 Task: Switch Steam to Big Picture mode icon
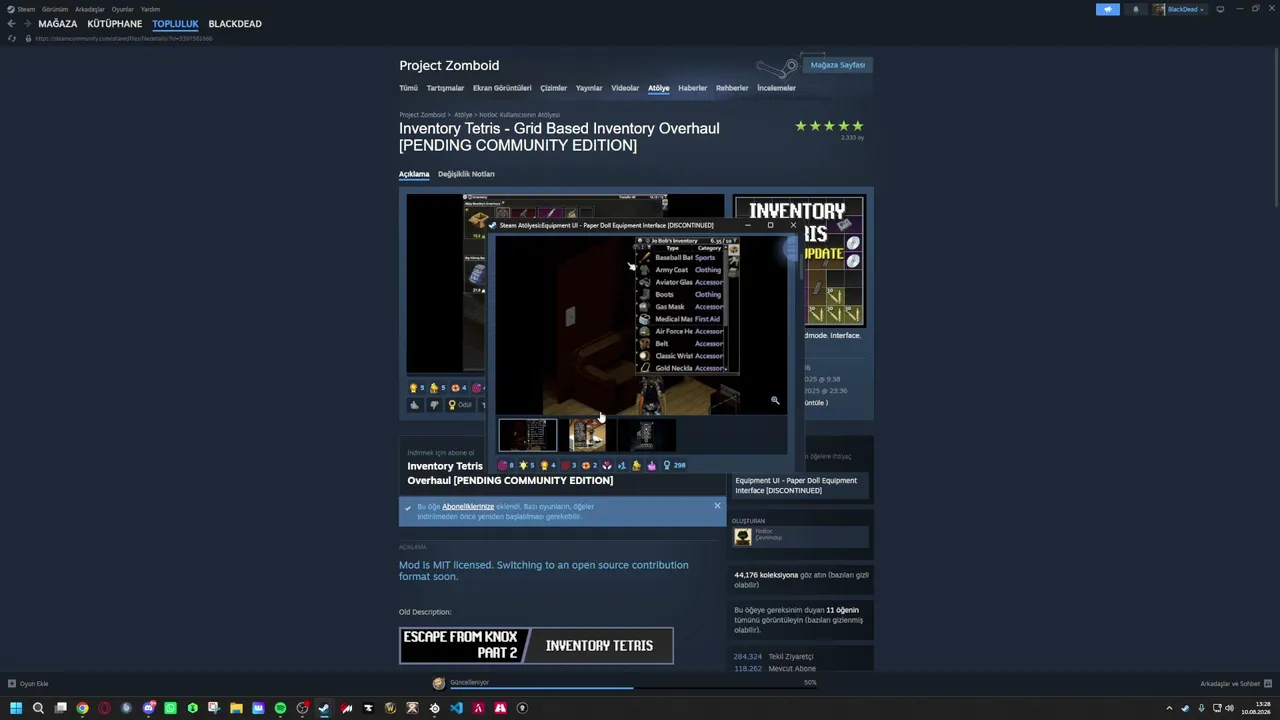[x=1220, y=9]
